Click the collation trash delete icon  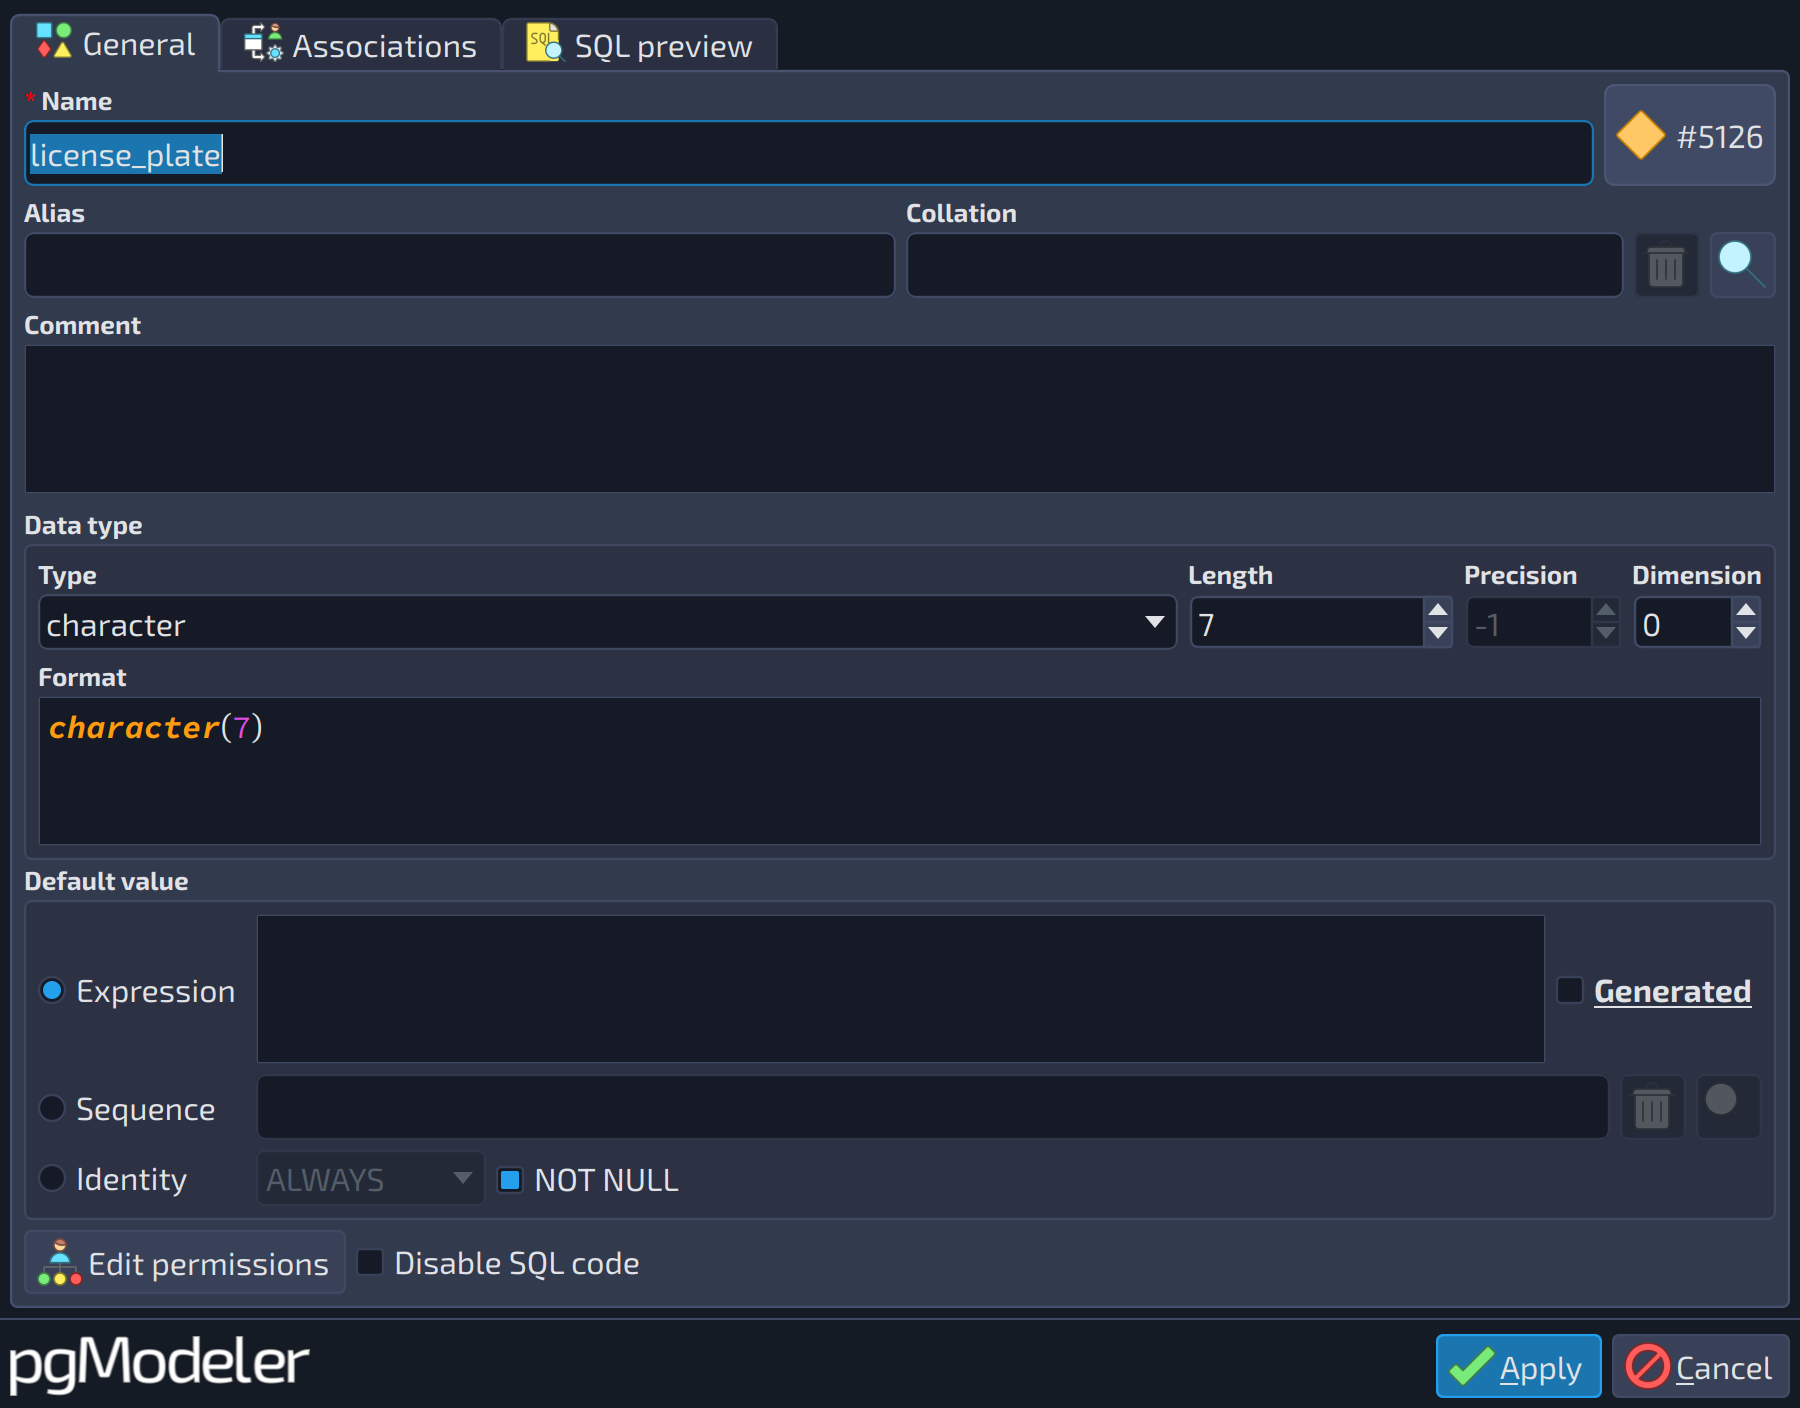point(1666,266)
